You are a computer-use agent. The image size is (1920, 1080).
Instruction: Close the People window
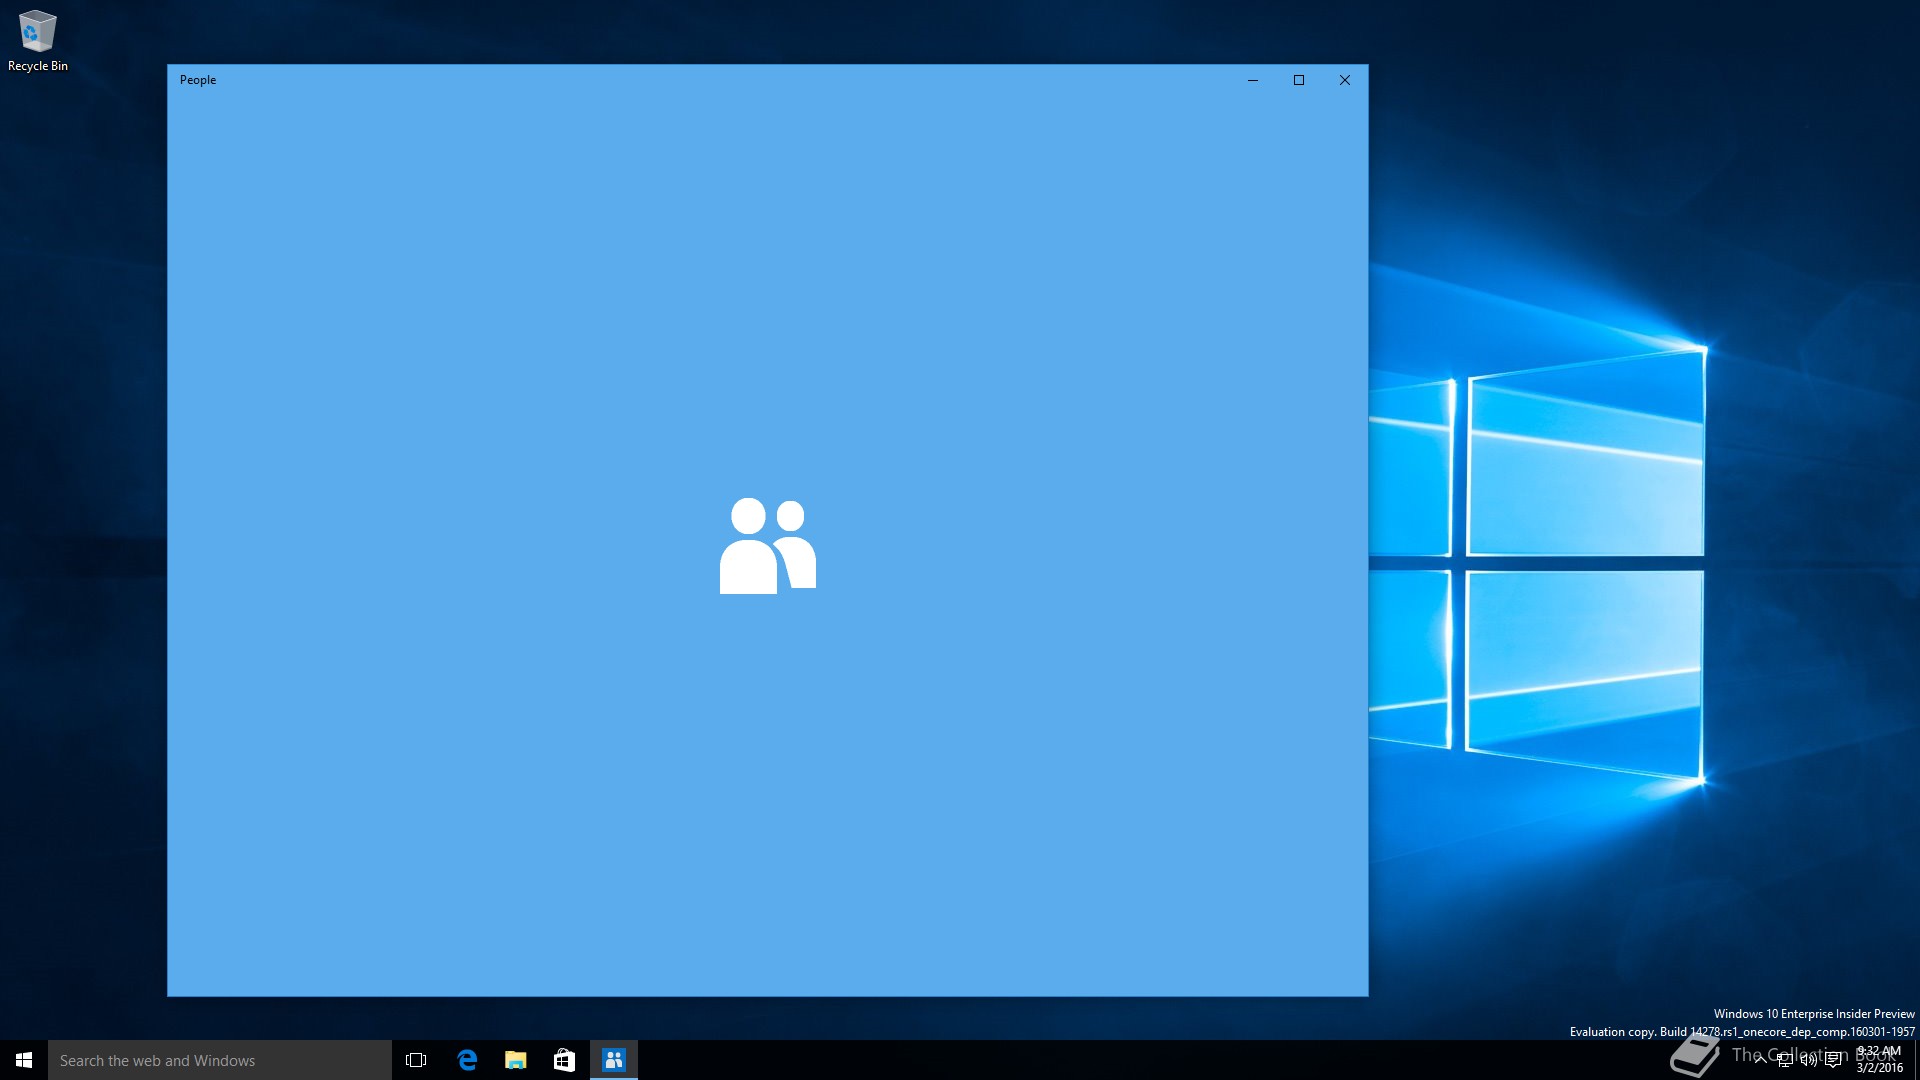click(x=1345, y=80)
